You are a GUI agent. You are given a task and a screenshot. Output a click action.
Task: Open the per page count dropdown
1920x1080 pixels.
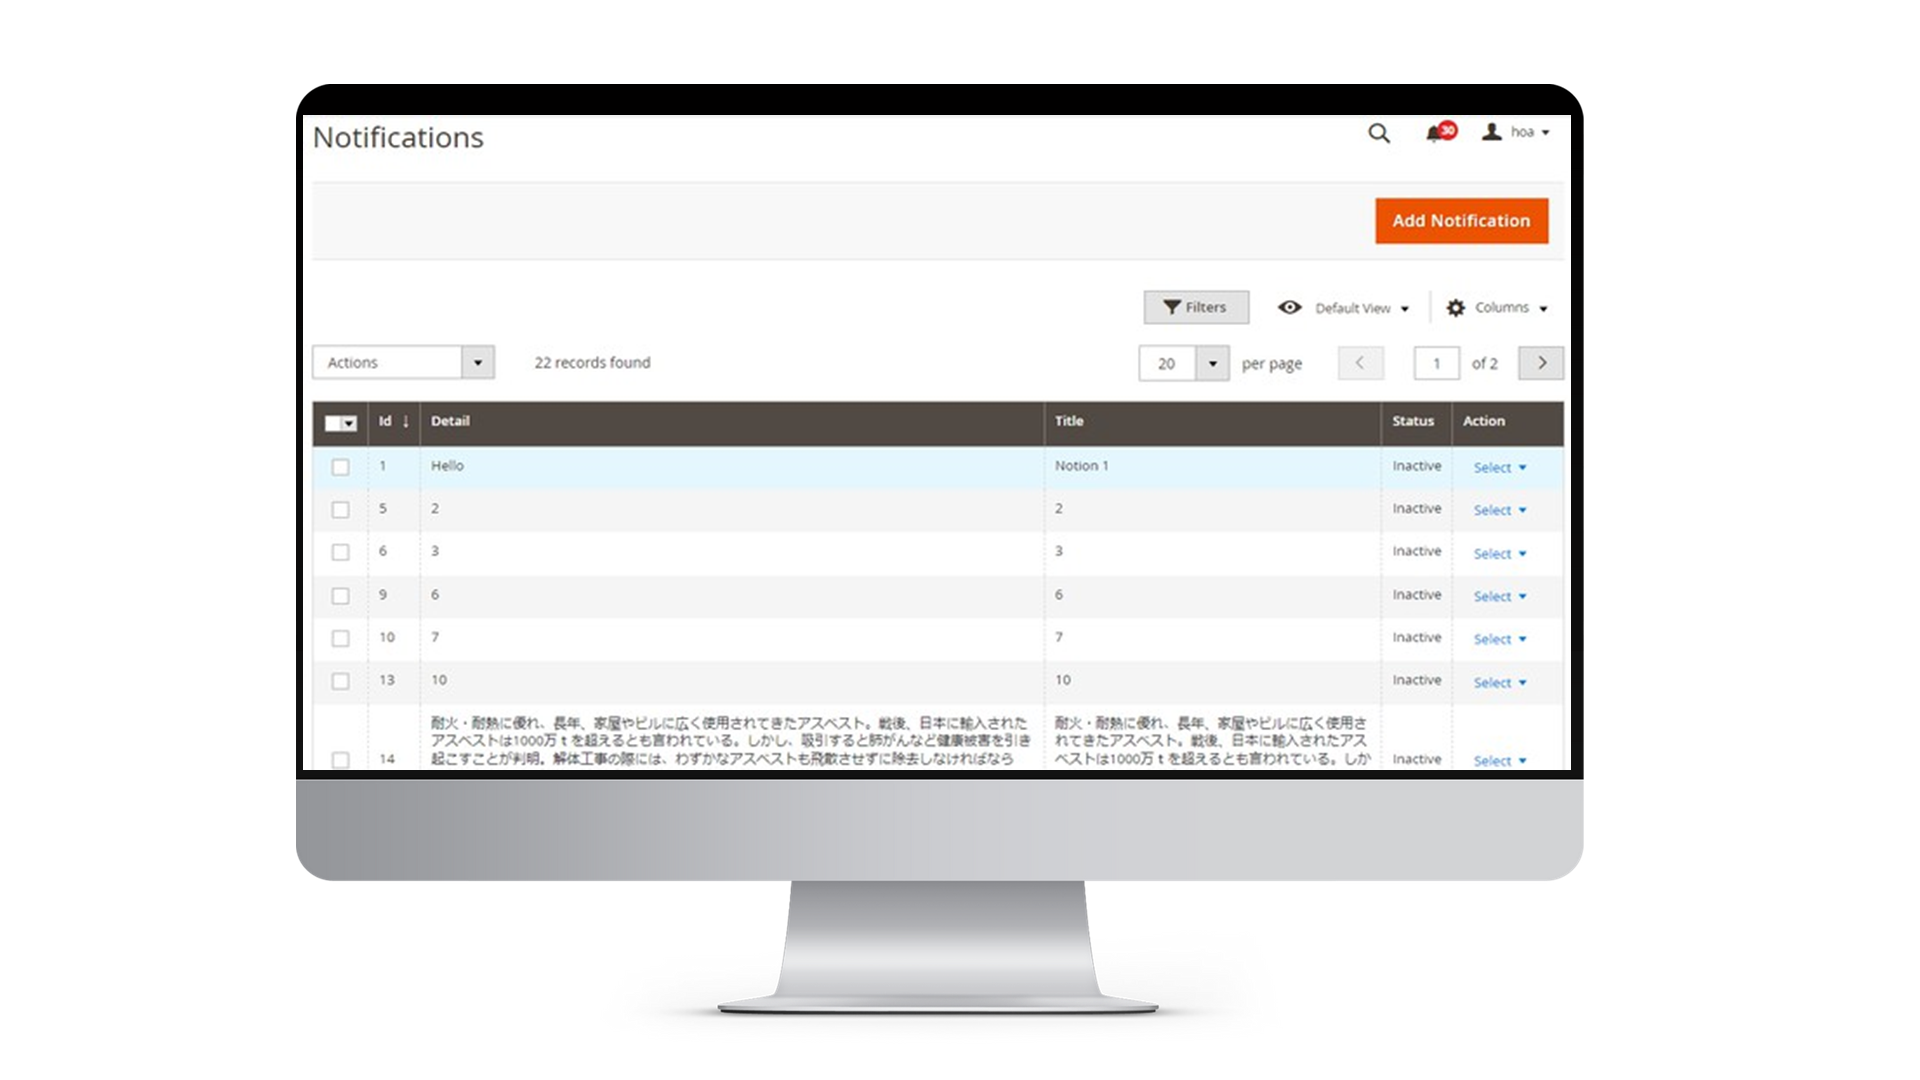click(x=1212, y=363)
